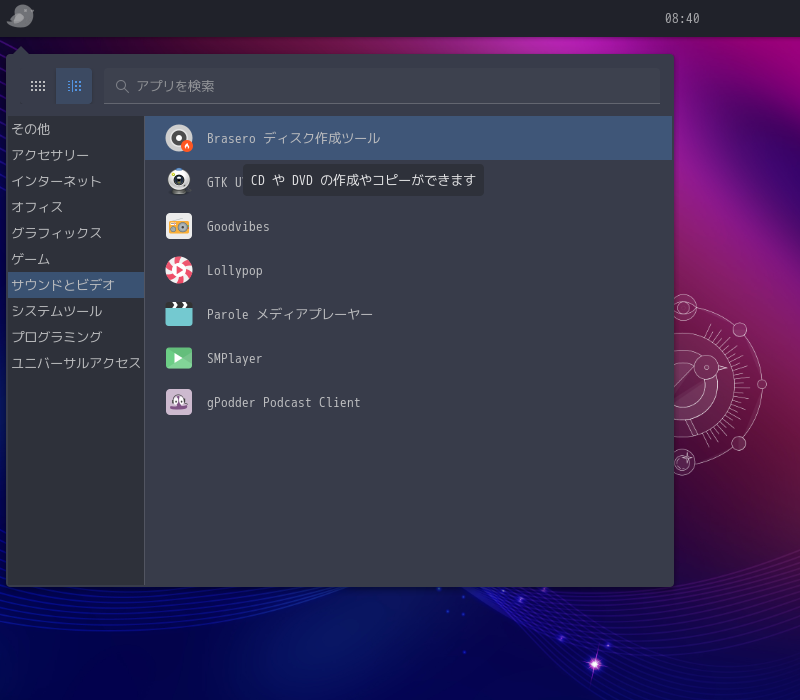Click the 08:40 panel clock
The height and width of the screenshot is (700, 800).
pos(682,18)
